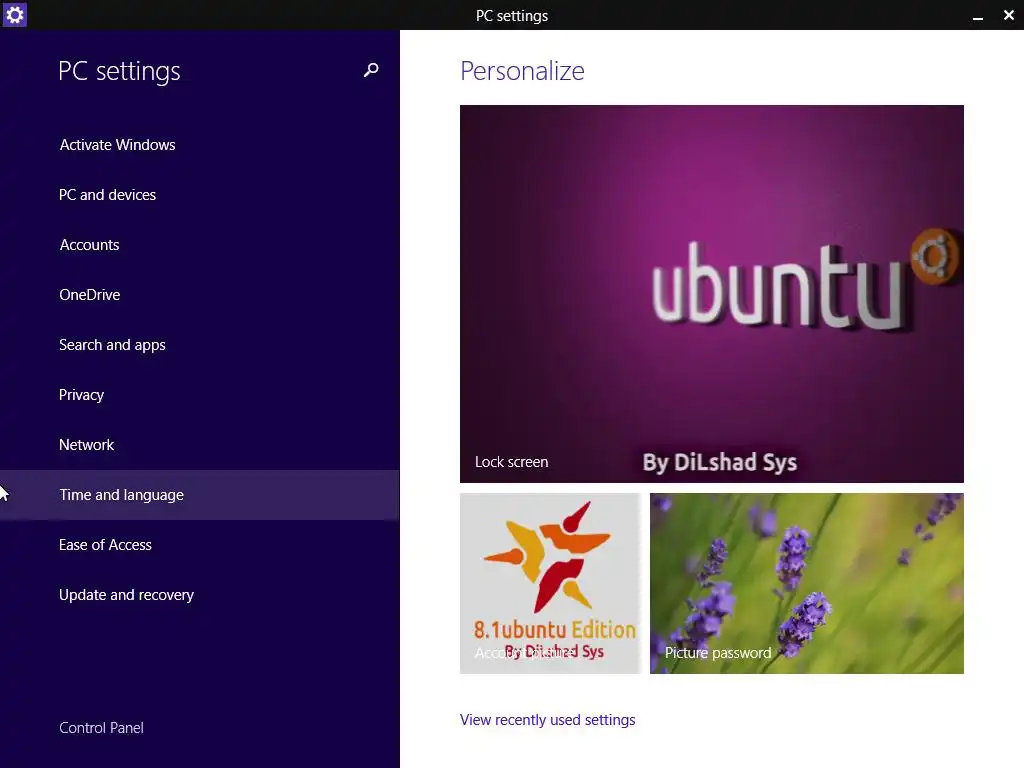Click the PC settings gear icon in title bar
1024x768 pixels.
pos(14,14)
